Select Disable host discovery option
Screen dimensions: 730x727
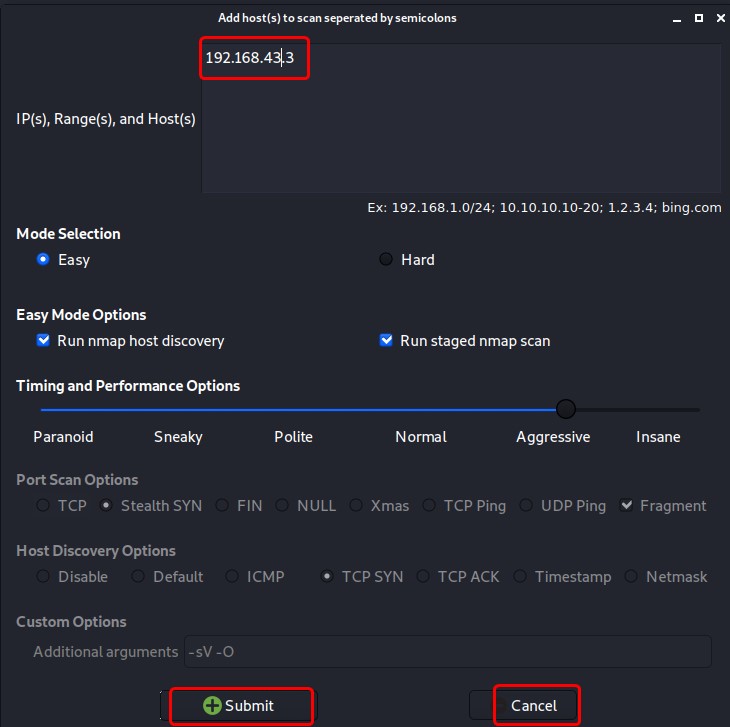click(x=43, y=576)
